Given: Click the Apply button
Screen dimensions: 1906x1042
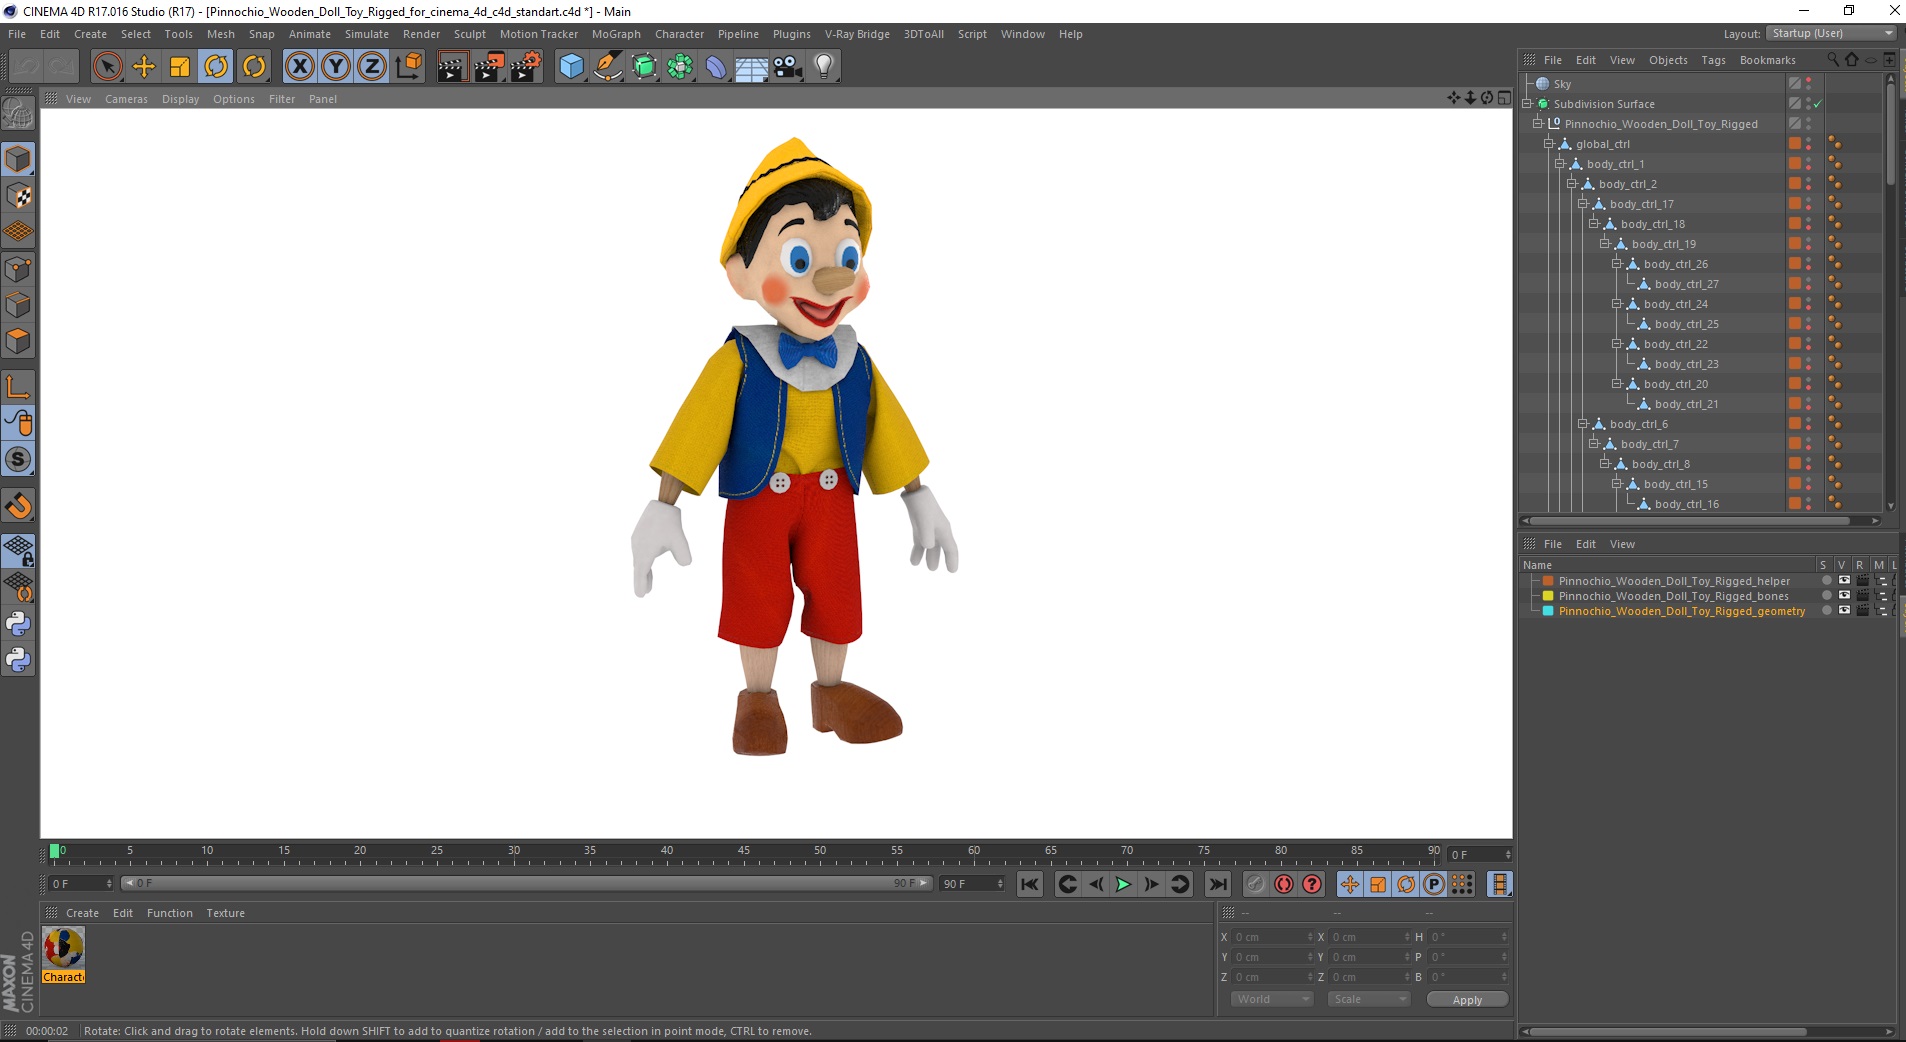Looking at the screenshot, I should point(1467,1000).
